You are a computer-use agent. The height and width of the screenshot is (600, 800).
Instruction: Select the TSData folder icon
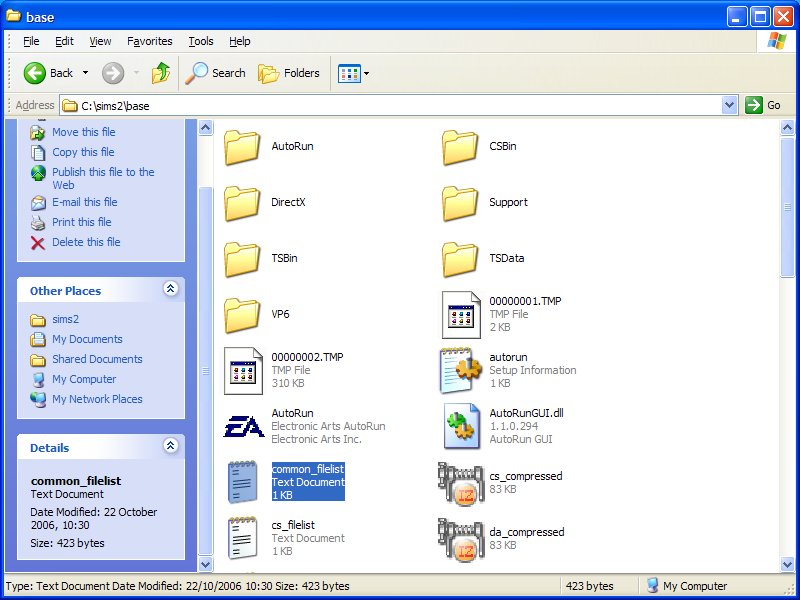coord(460,260)
